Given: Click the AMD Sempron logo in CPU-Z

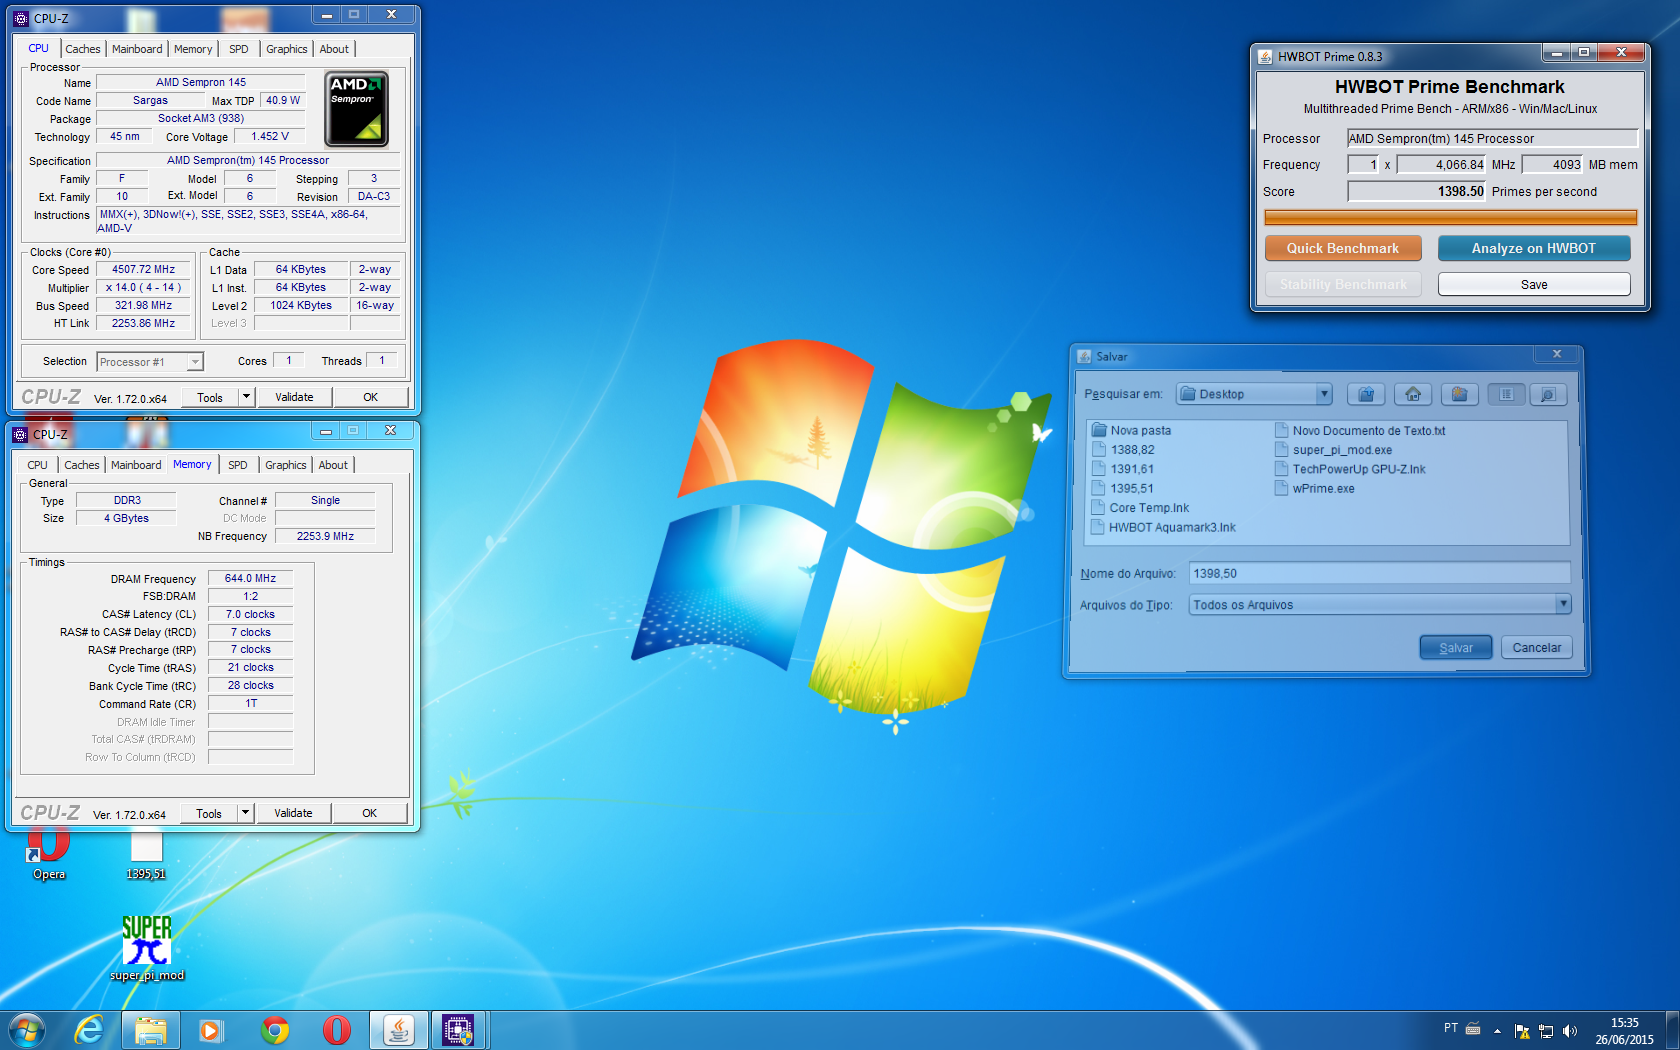Looking at the screenshot, I should 357,109.
